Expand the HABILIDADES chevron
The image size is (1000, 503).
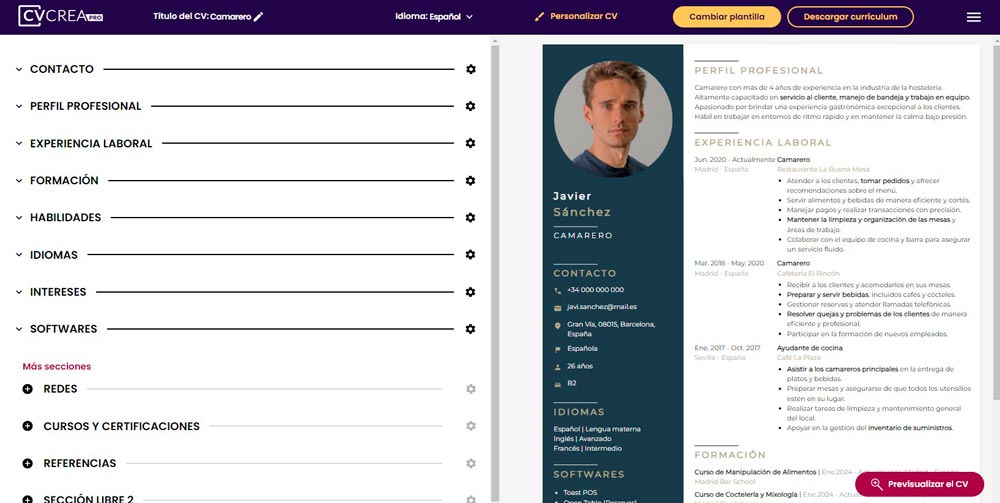click(19, 217)
